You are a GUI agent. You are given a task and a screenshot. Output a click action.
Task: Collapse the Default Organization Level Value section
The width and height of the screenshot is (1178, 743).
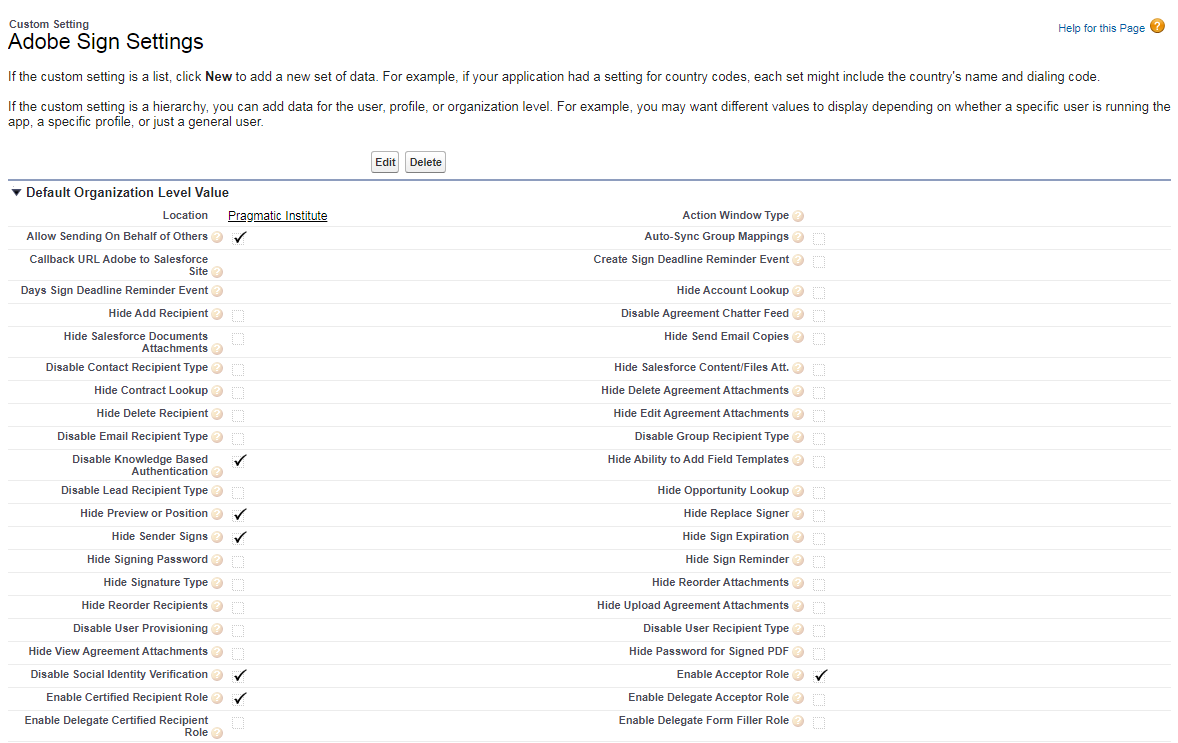point(16,192)
